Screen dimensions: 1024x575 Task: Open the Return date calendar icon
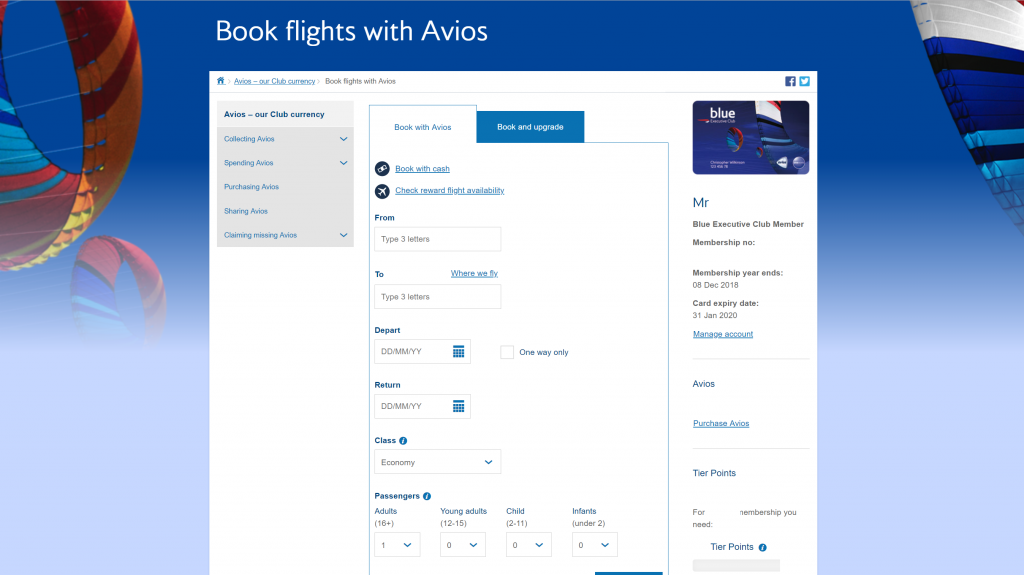[x=458, y=406]
